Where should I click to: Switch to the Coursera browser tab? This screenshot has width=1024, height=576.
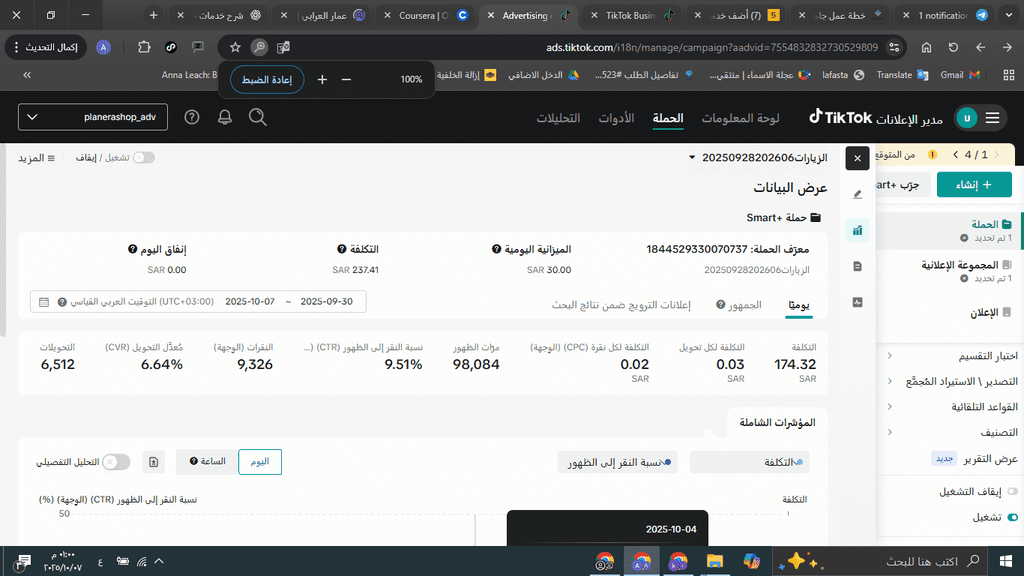click(x=424, y=15)
